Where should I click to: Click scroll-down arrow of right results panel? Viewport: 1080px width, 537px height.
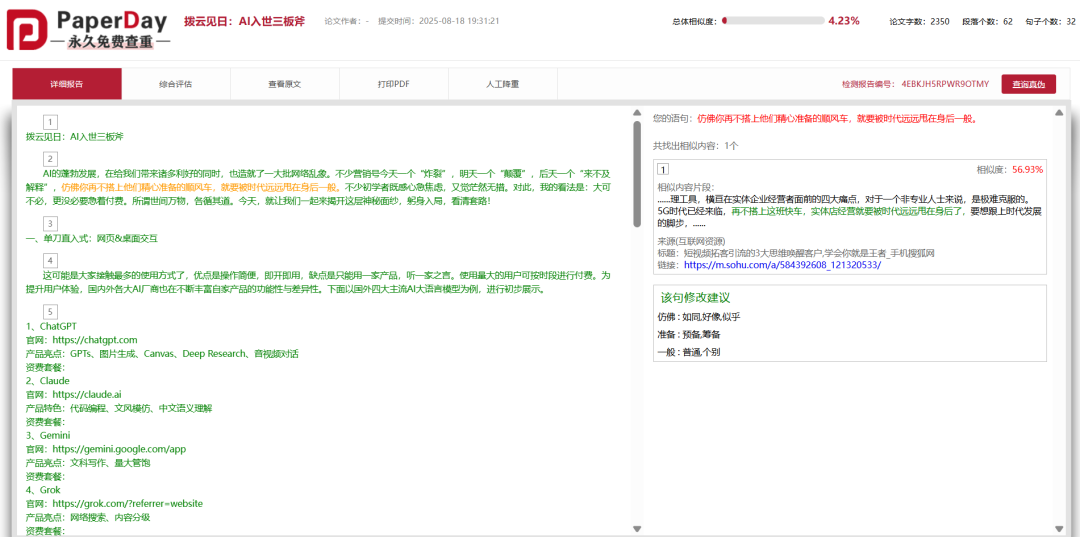1056,528
